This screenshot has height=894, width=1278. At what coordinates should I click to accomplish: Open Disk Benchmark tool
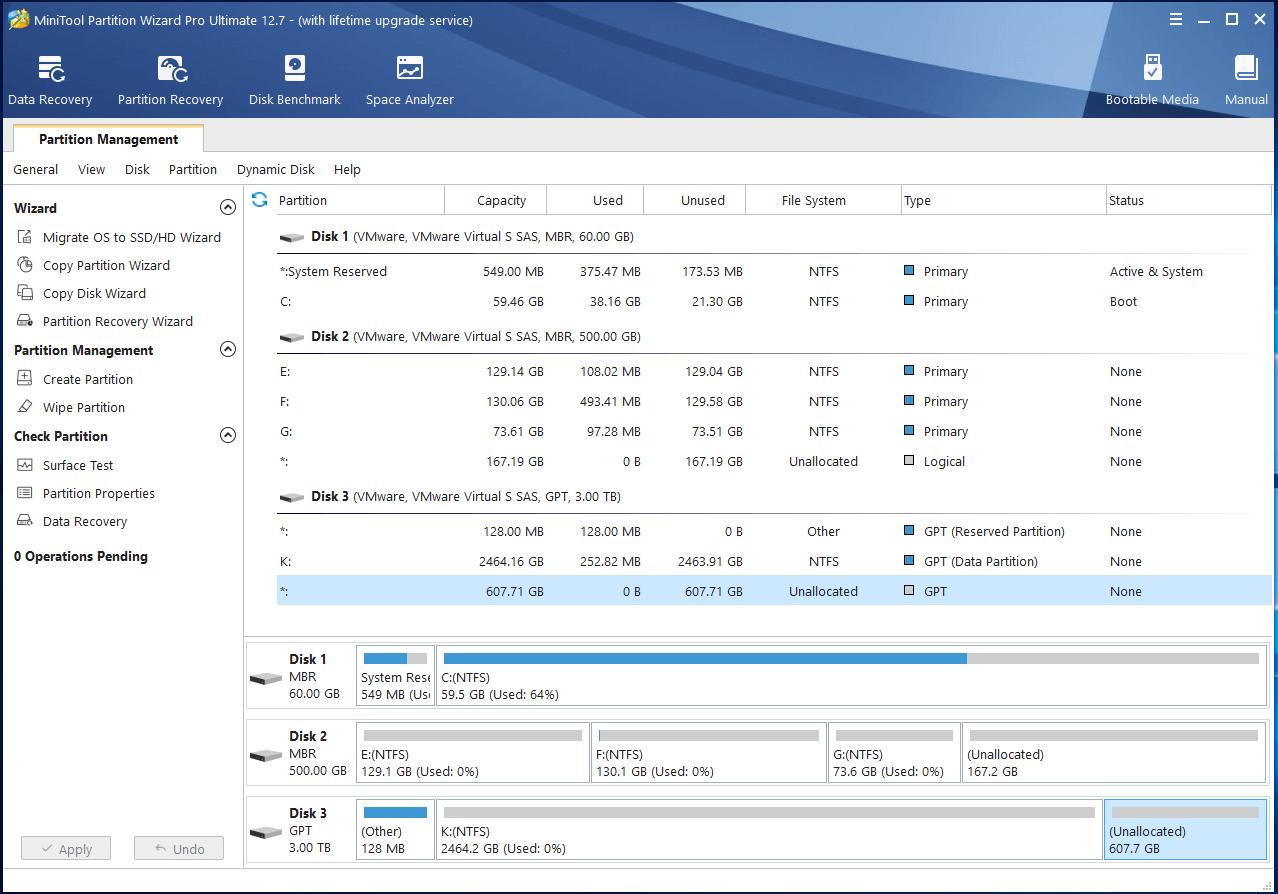(295, 80)
